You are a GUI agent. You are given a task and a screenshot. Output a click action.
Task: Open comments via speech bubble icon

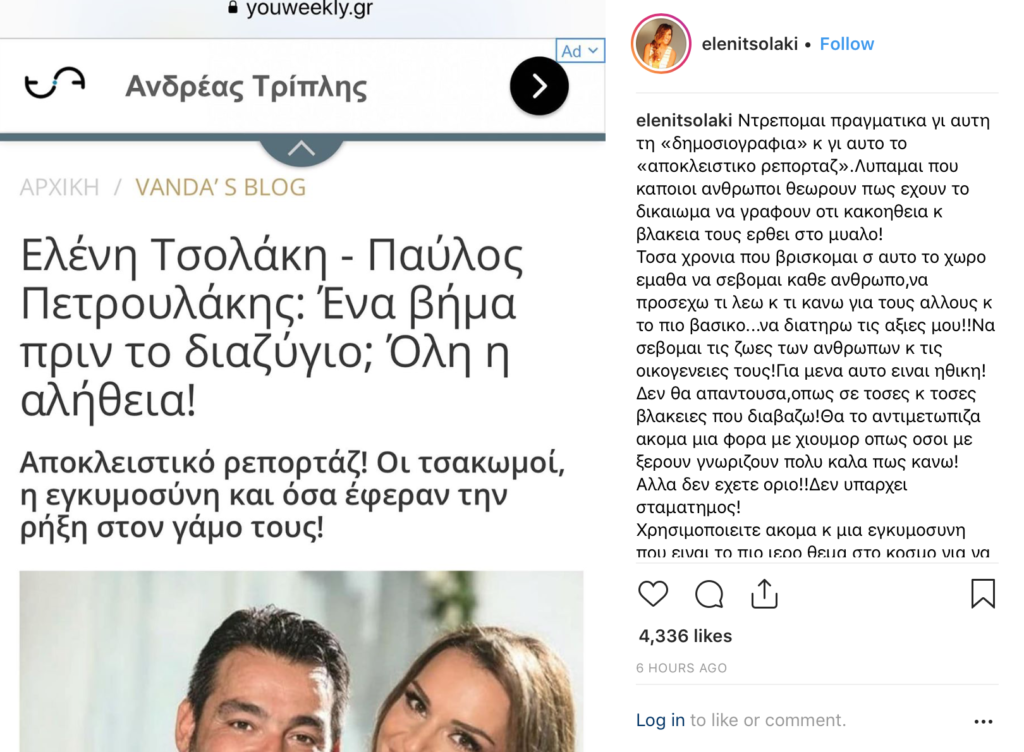coord(709,594)
